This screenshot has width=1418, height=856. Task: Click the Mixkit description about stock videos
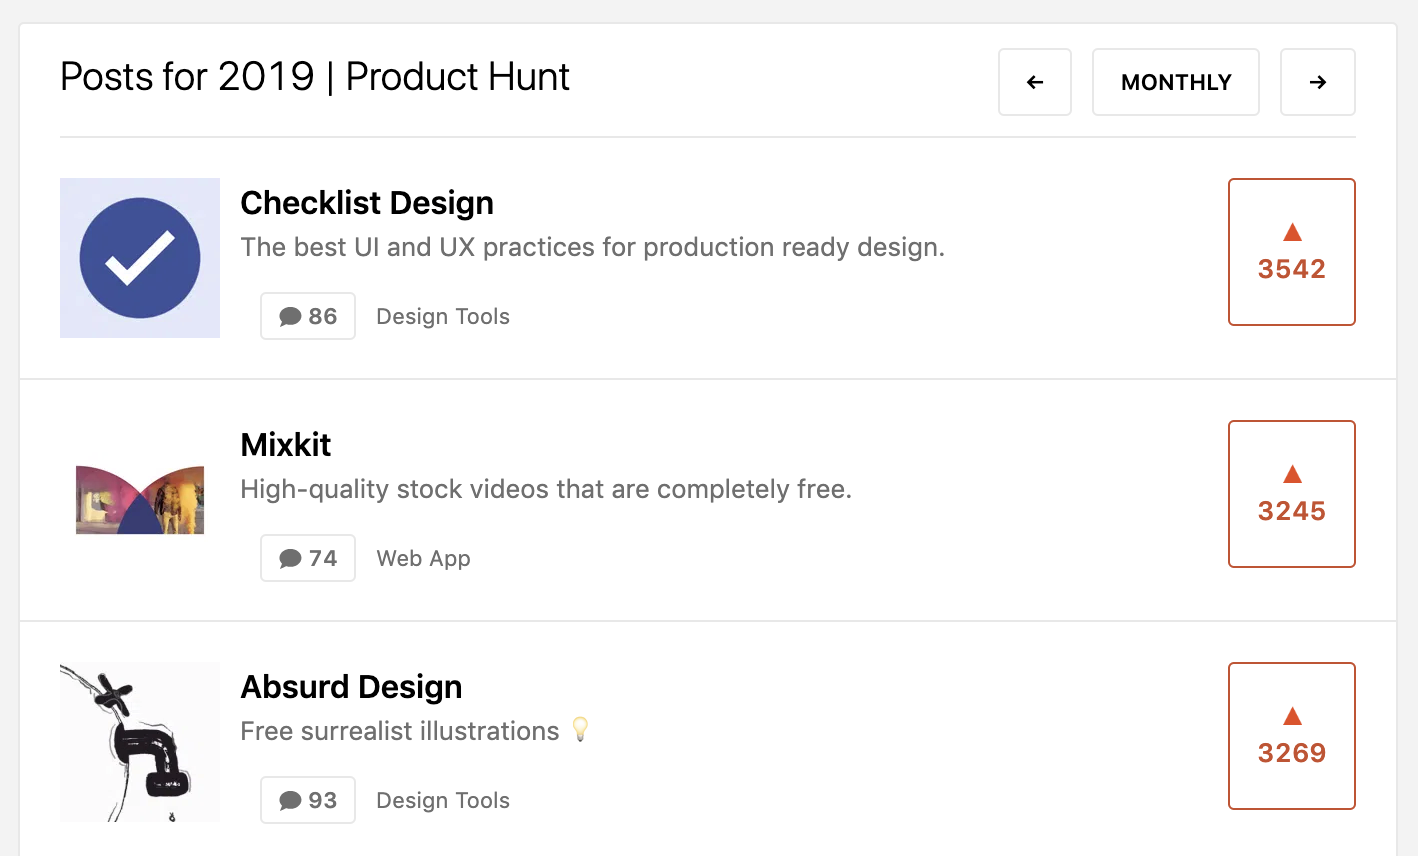tap(546, 489)
